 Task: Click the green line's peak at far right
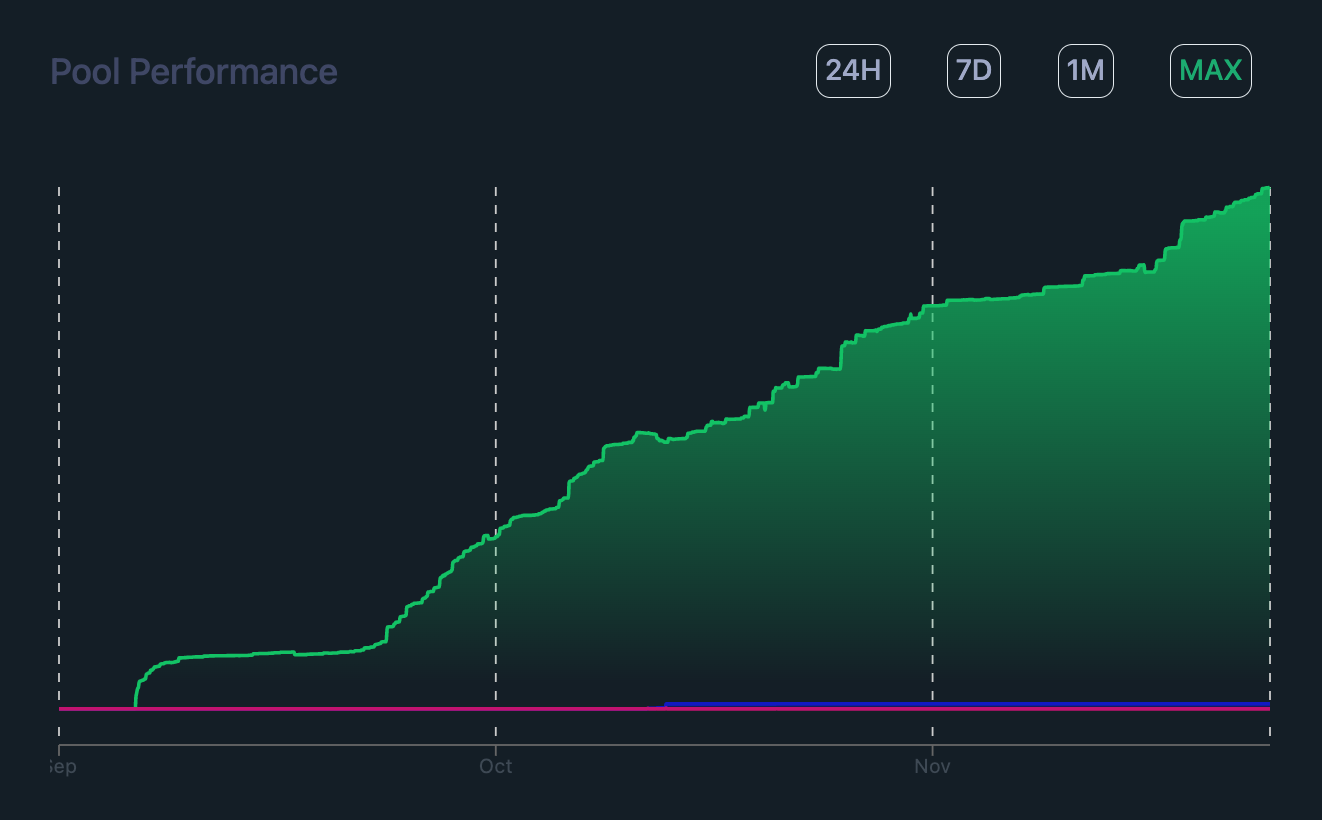[x=1266, y=189]
